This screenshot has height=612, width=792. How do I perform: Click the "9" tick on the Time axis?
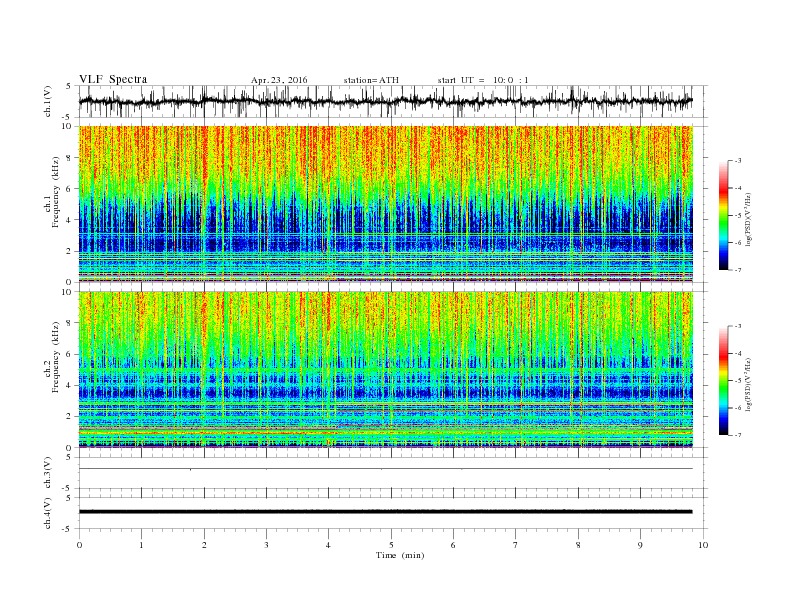point(640,545)
